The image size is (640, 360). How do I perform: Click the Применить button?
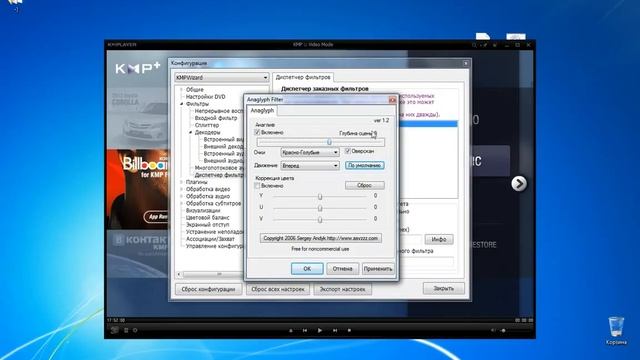click(x=378, y=269)
